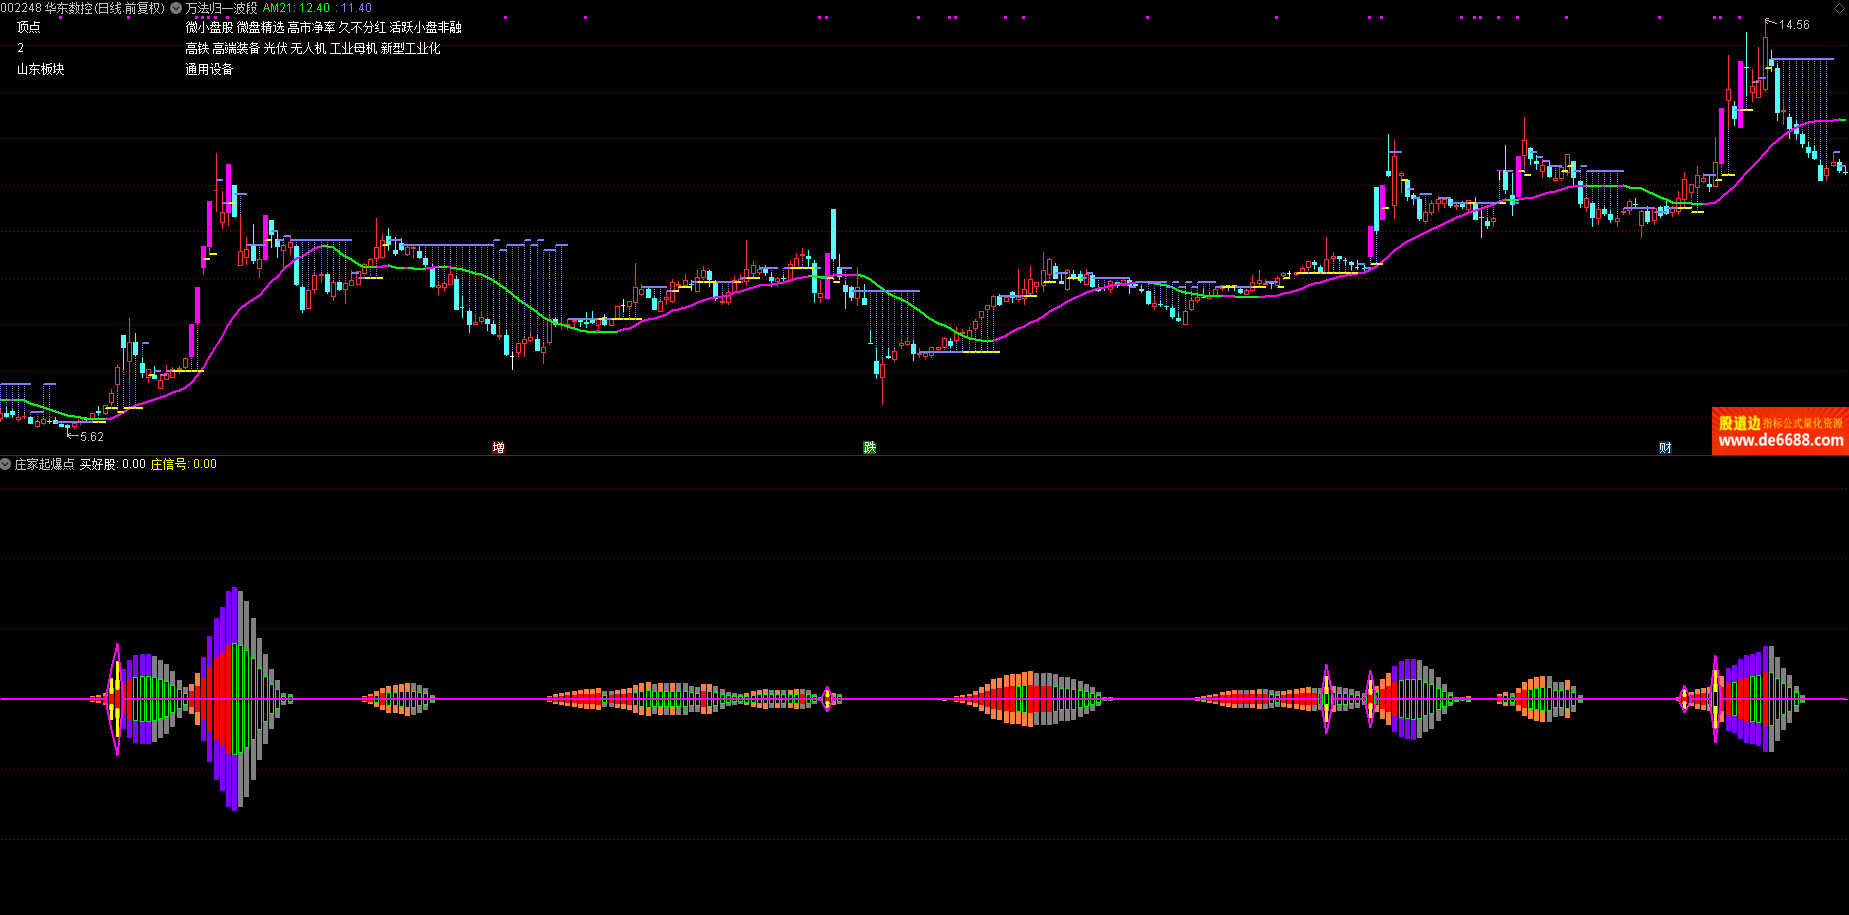Open the 山东板块 sector tag

[41, 69]
